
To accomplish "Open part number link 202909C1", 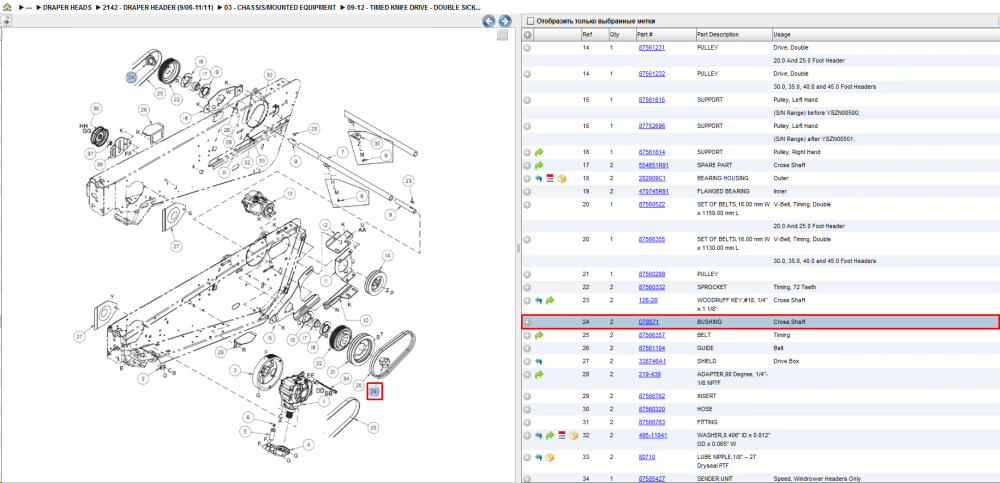I will tap(652, 179).
